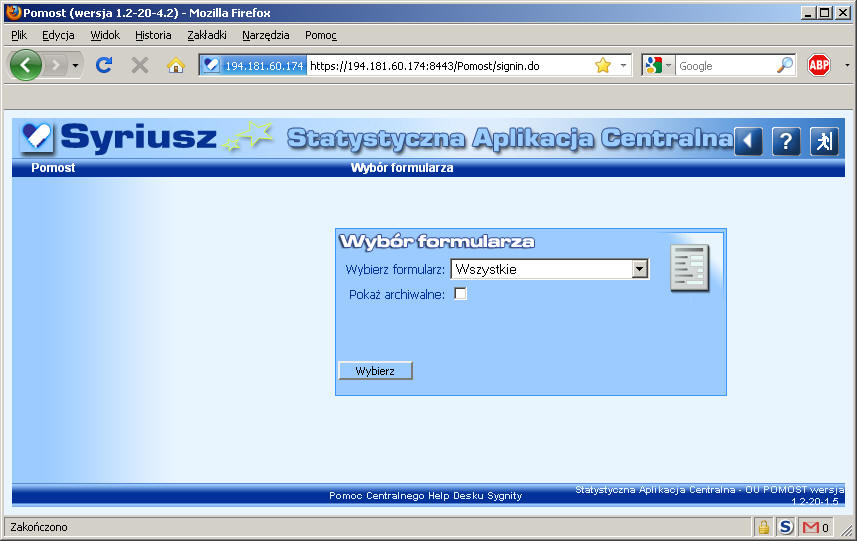Click the Gmail notifier icon in status bar
Image resolution: width=857 pixels, height=541 pixels.
811,527
